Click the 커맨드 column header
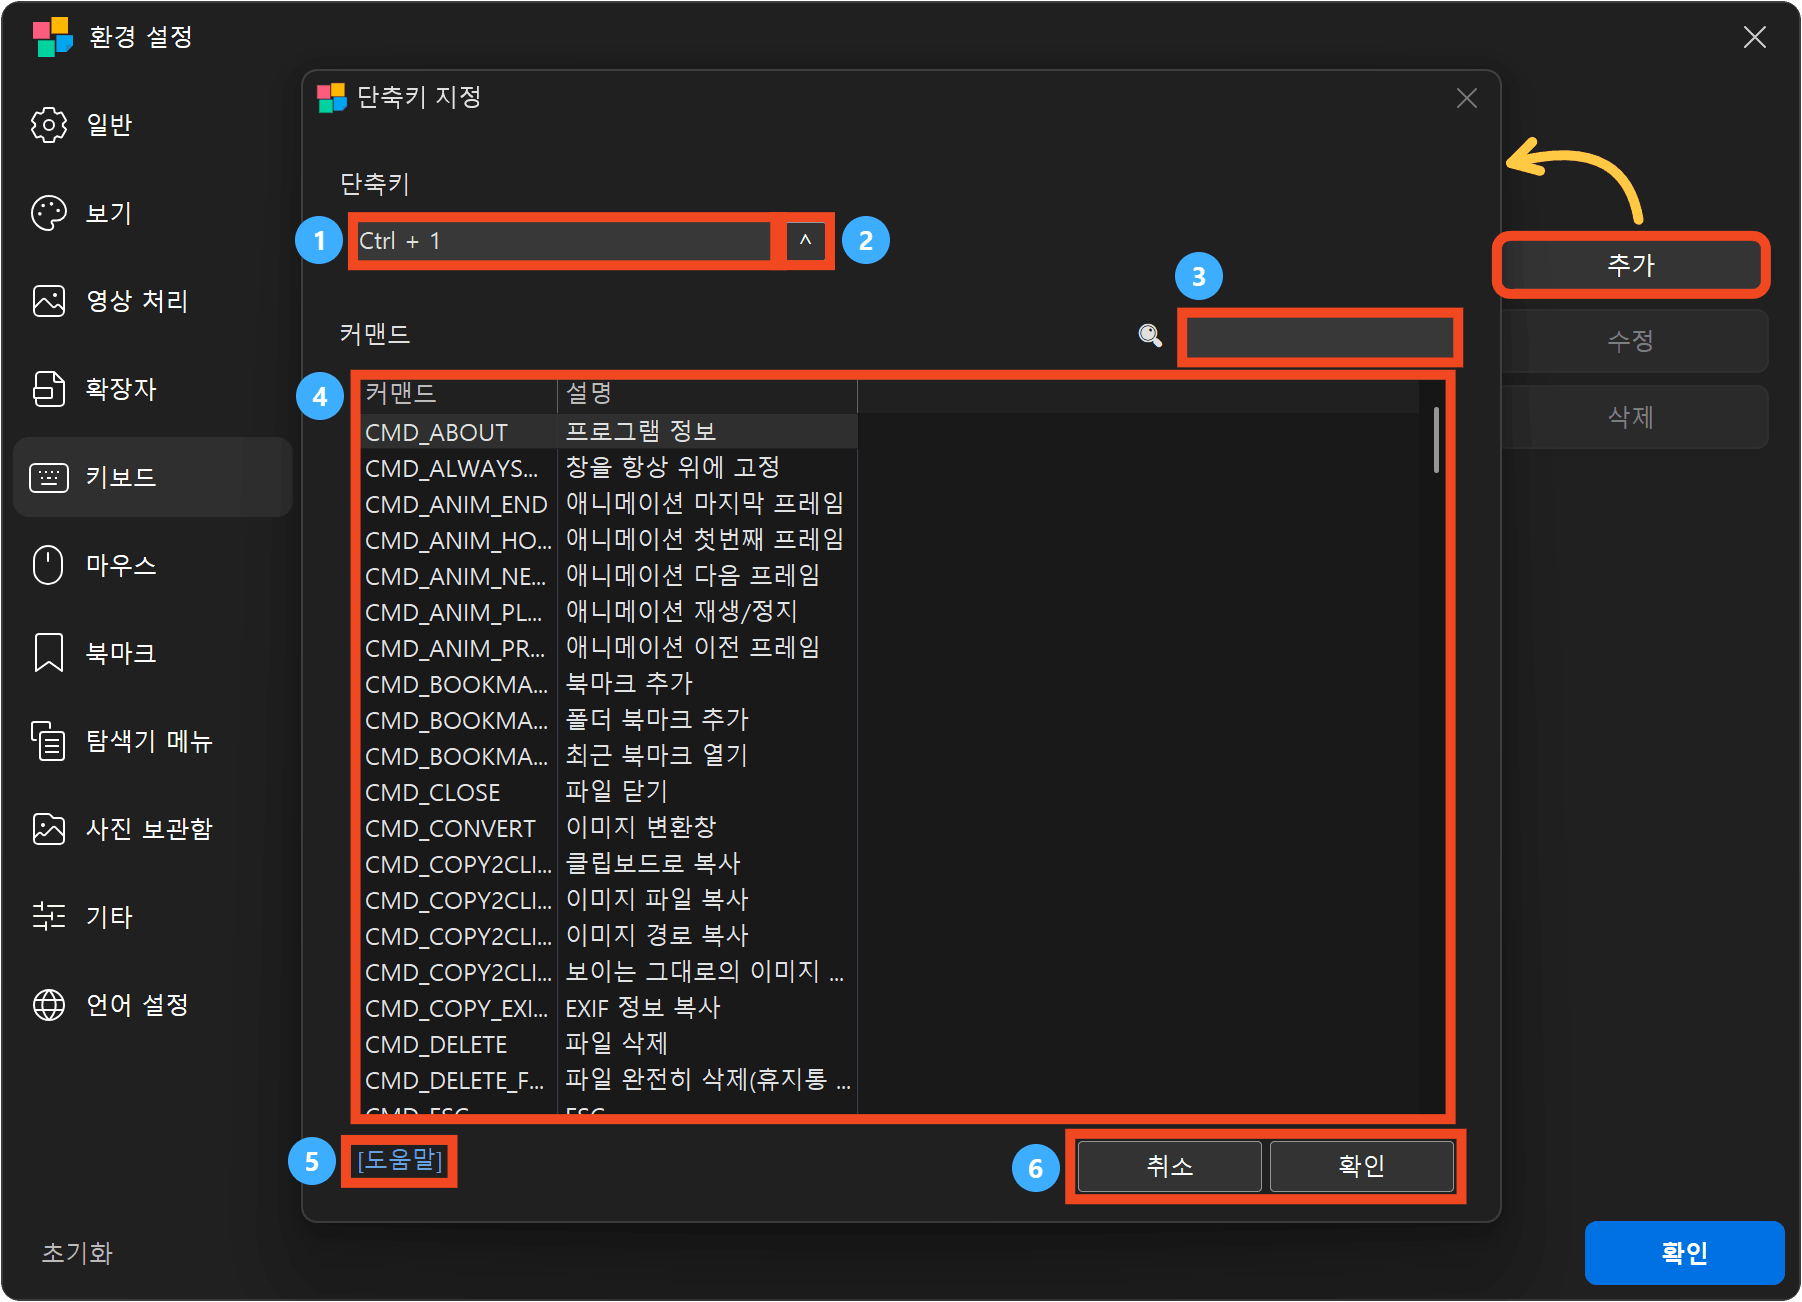Screen dimensions: 1802x1302 (459, 394)
